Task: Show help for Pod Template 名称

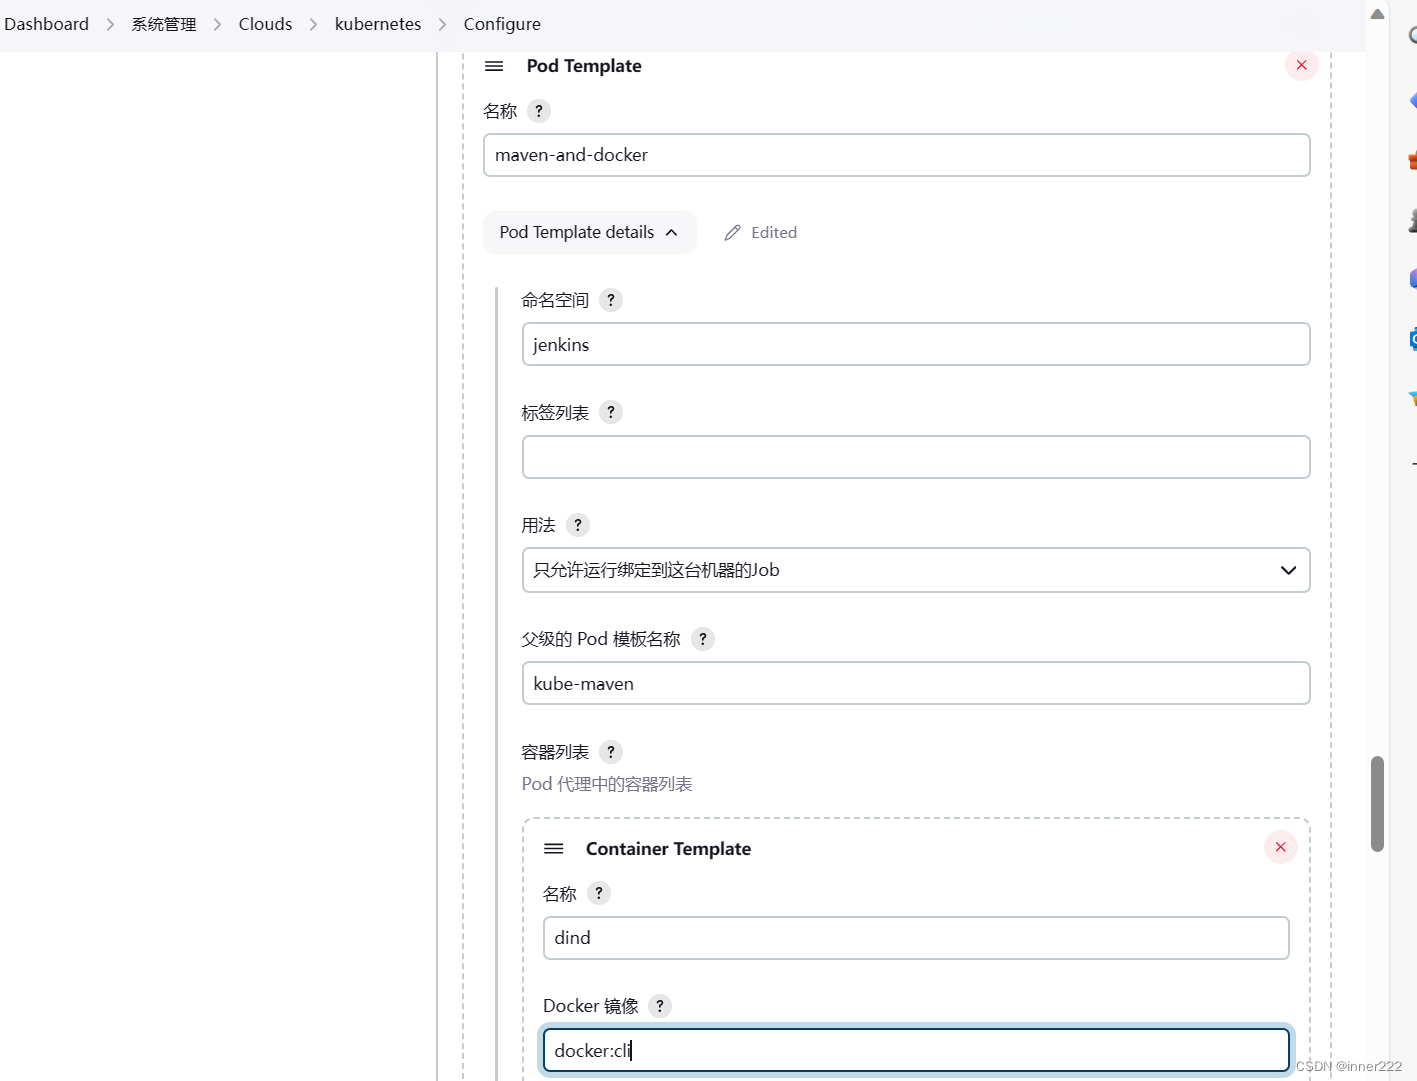Action: [x=539, y=111]
